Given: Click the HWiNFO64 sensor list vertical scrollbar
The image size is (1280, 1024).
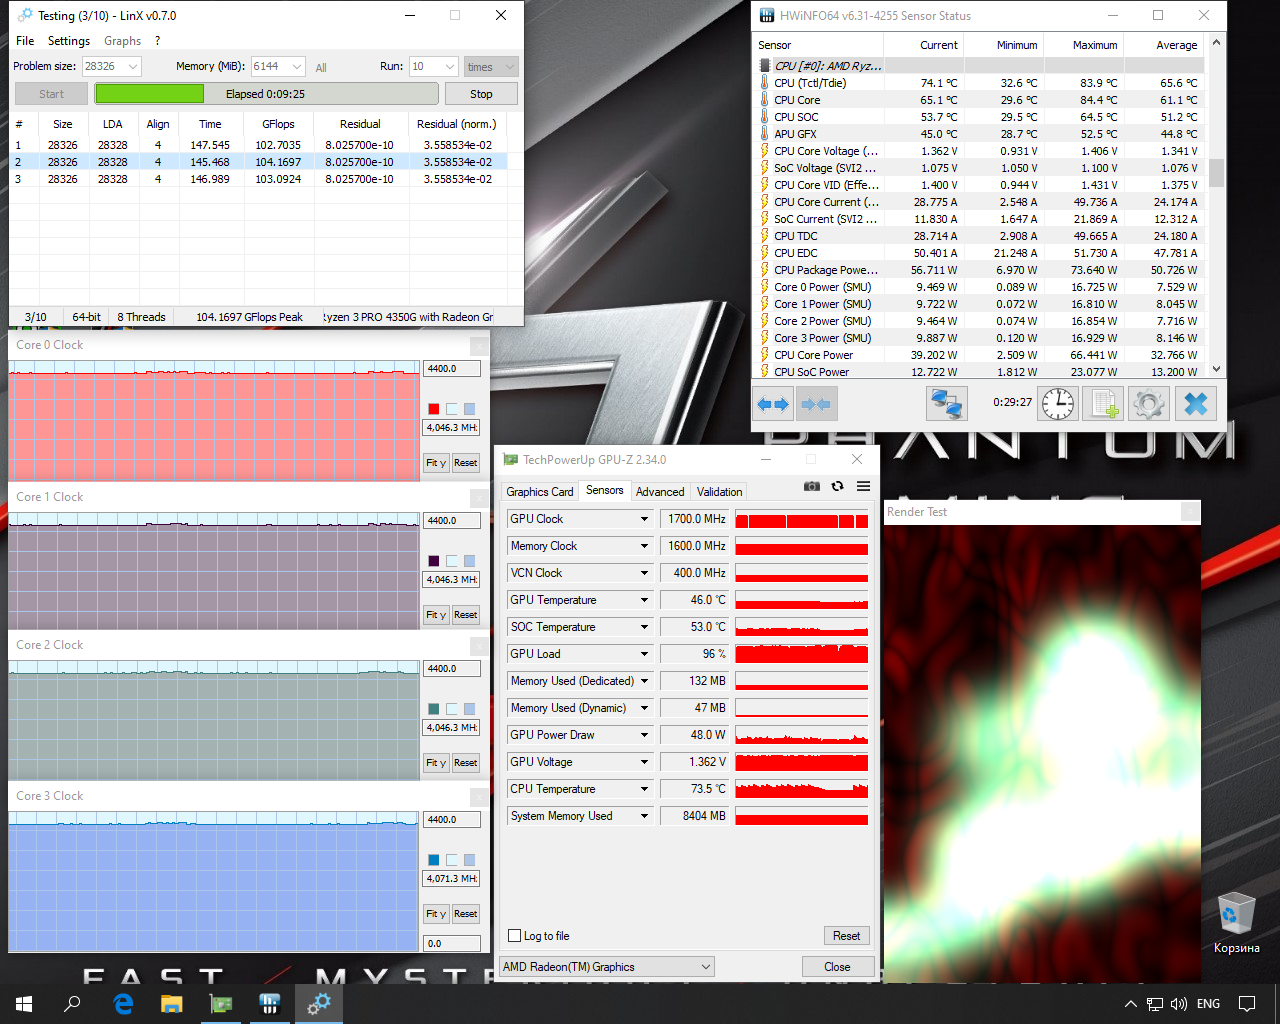Looking at the screenshot, I should click(1216, 205).
